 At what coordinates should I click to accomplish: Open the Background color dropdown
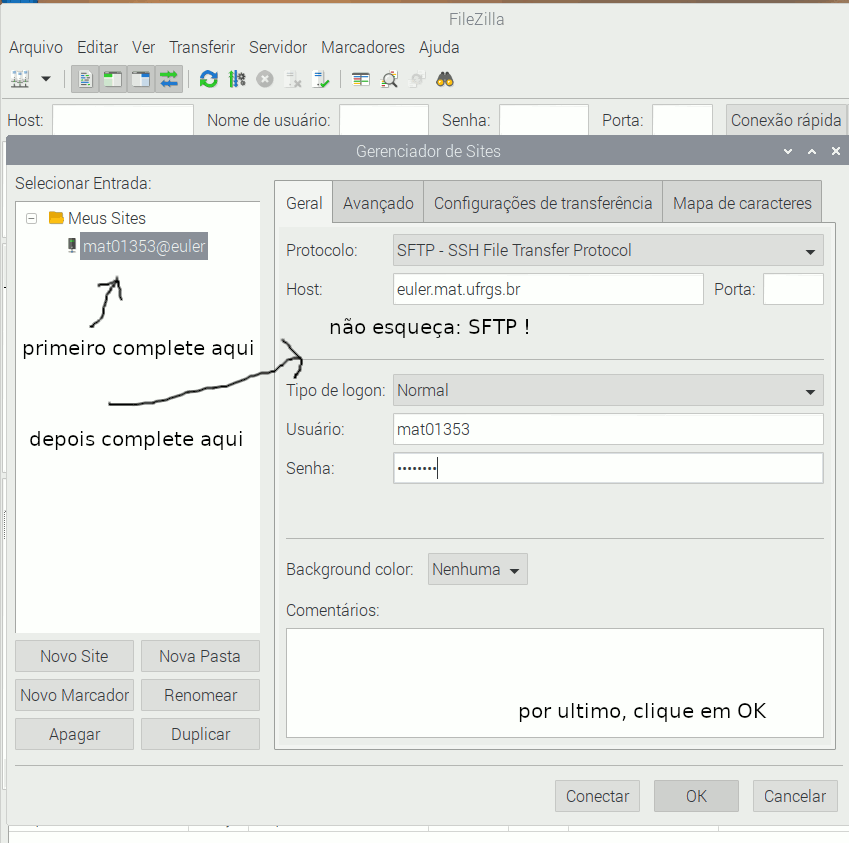click(477, 569)
